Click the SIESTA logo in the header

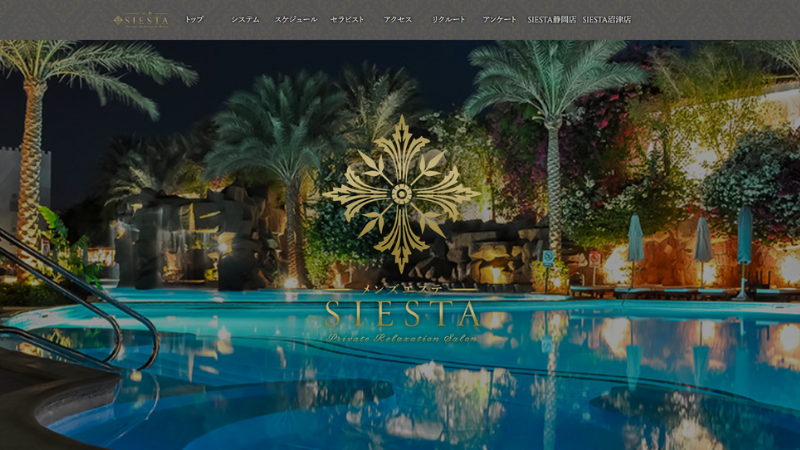(141, 20)
